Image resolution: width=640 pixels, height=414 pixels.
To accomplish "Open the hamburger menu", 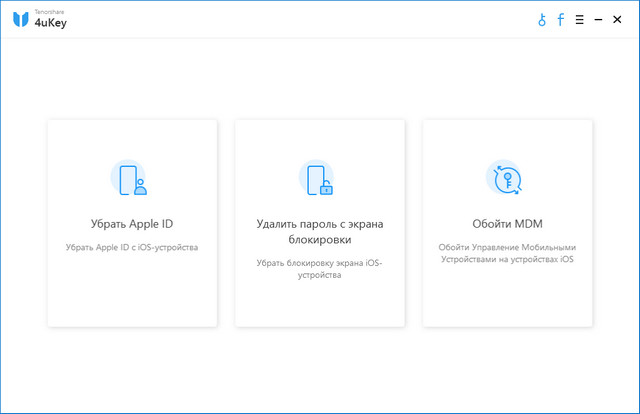I will click(x=580, y=20).
